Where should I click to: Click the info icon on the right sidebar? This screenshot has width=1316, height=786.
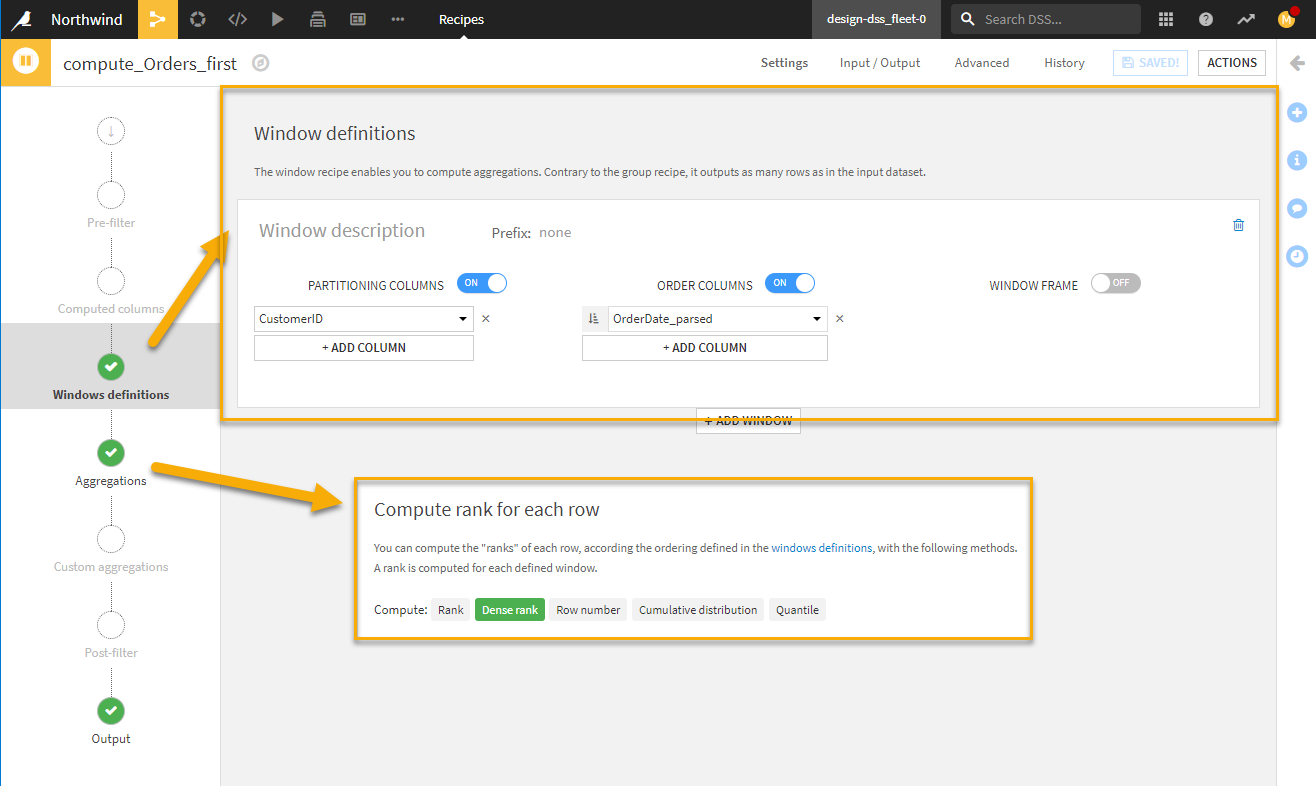1297,160
